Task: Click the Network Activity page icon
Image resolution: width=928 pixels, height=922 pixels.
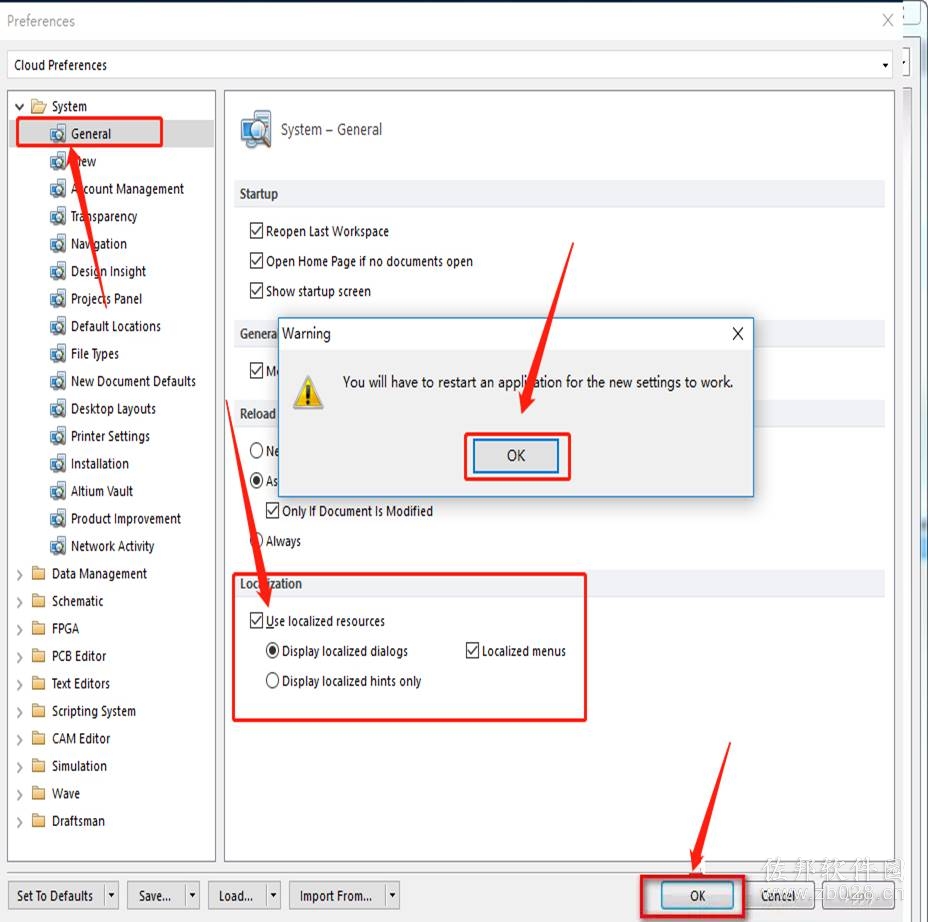Action: coord(57,546)
